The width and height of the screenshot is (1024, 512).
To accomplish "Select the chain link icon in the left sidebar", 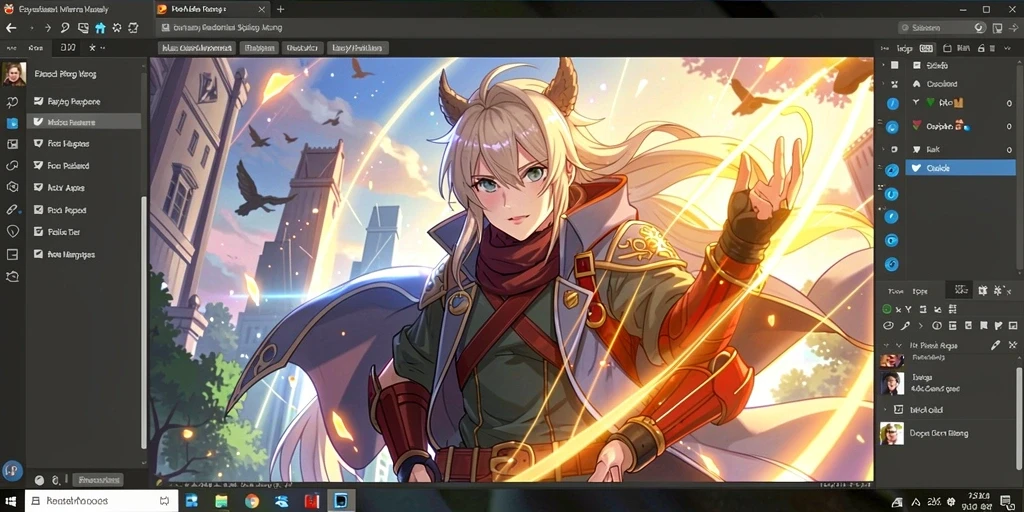I will pos(12,166).
